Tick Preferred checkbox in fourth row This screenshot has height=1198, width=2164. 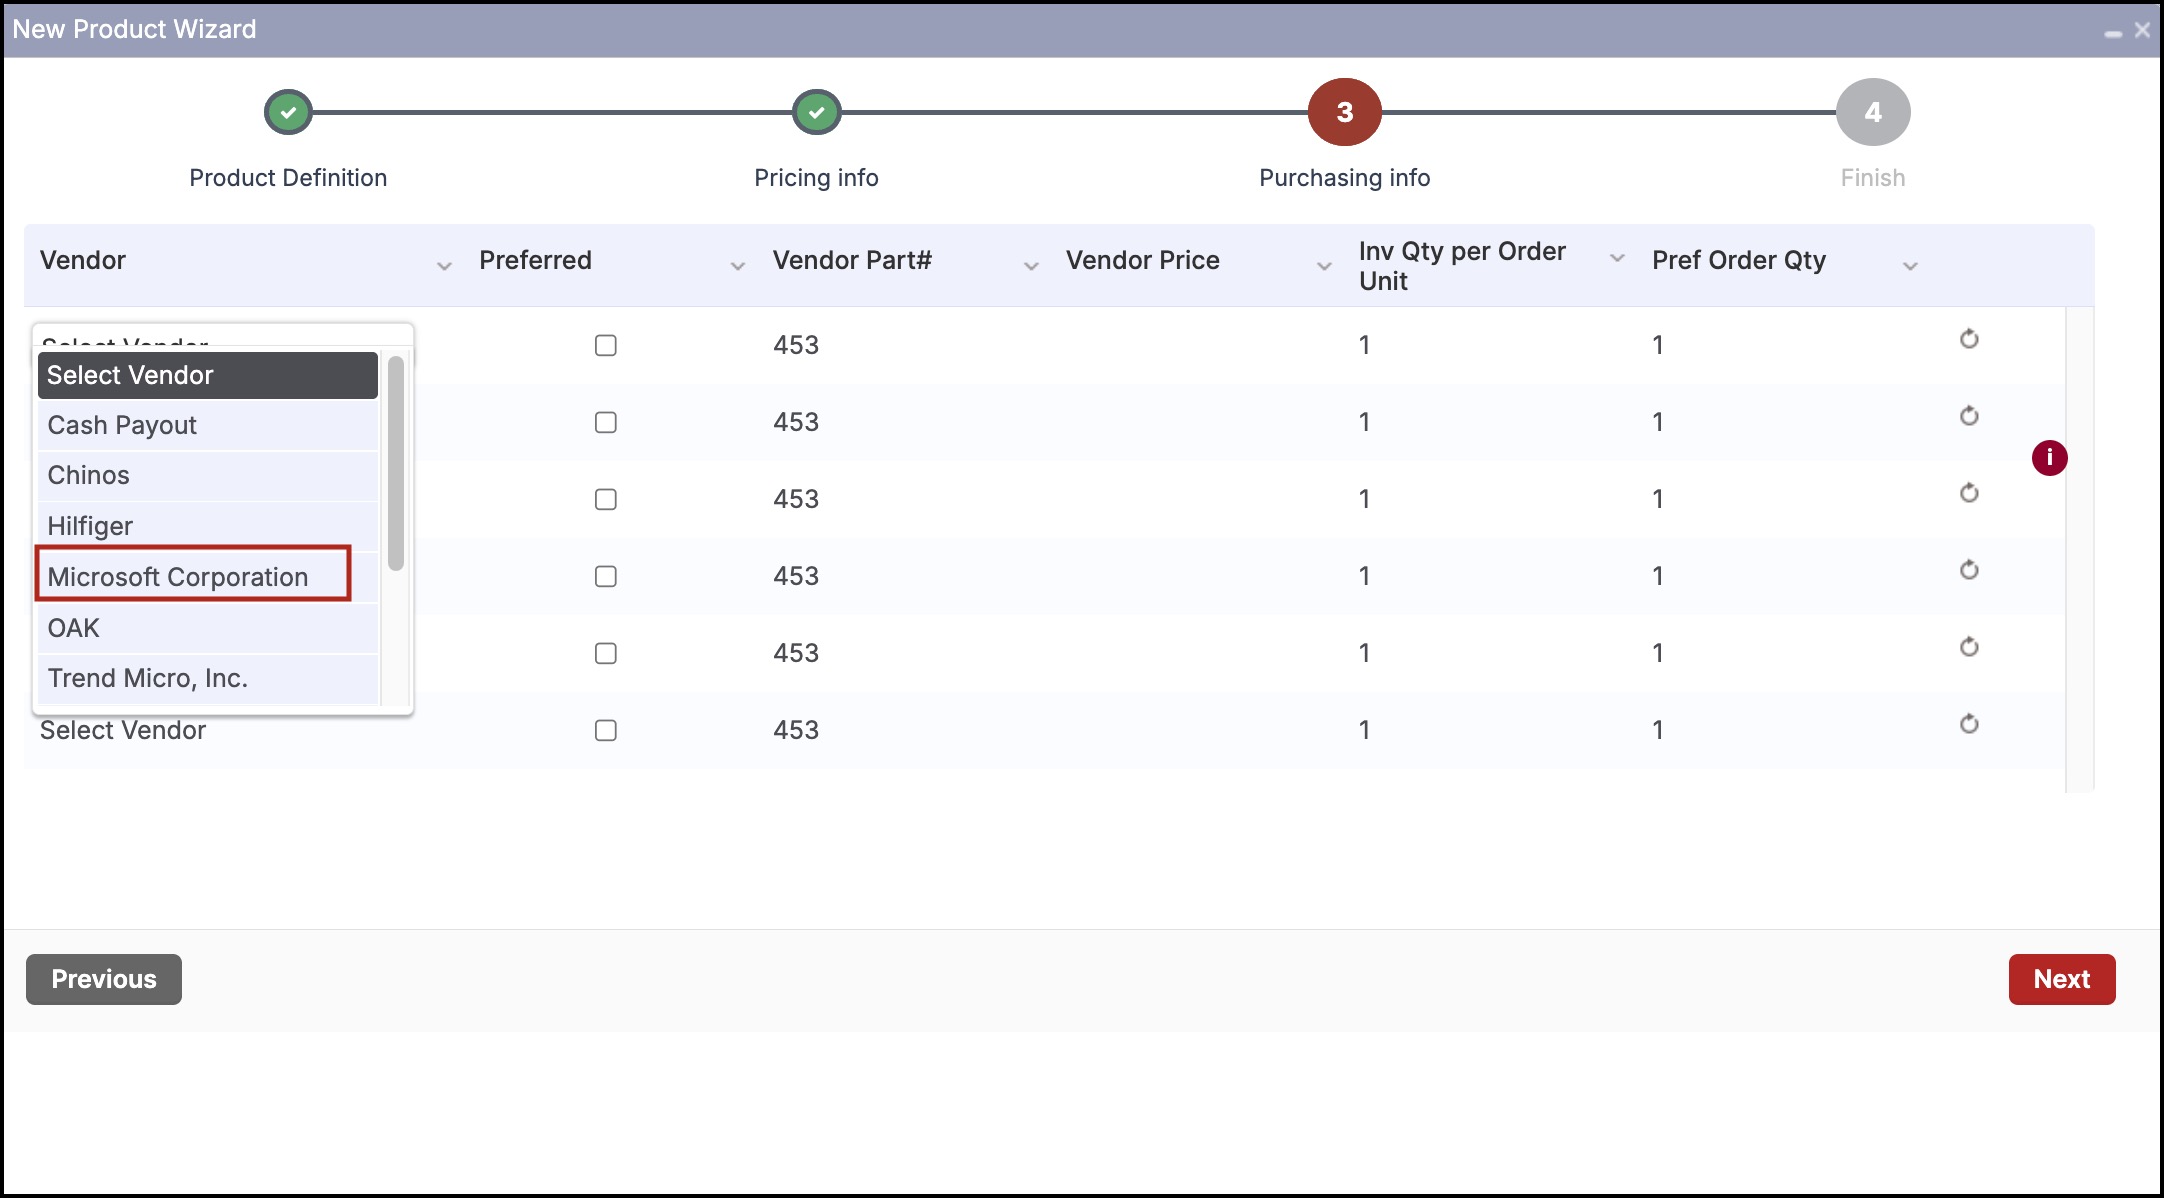point(605,576)
